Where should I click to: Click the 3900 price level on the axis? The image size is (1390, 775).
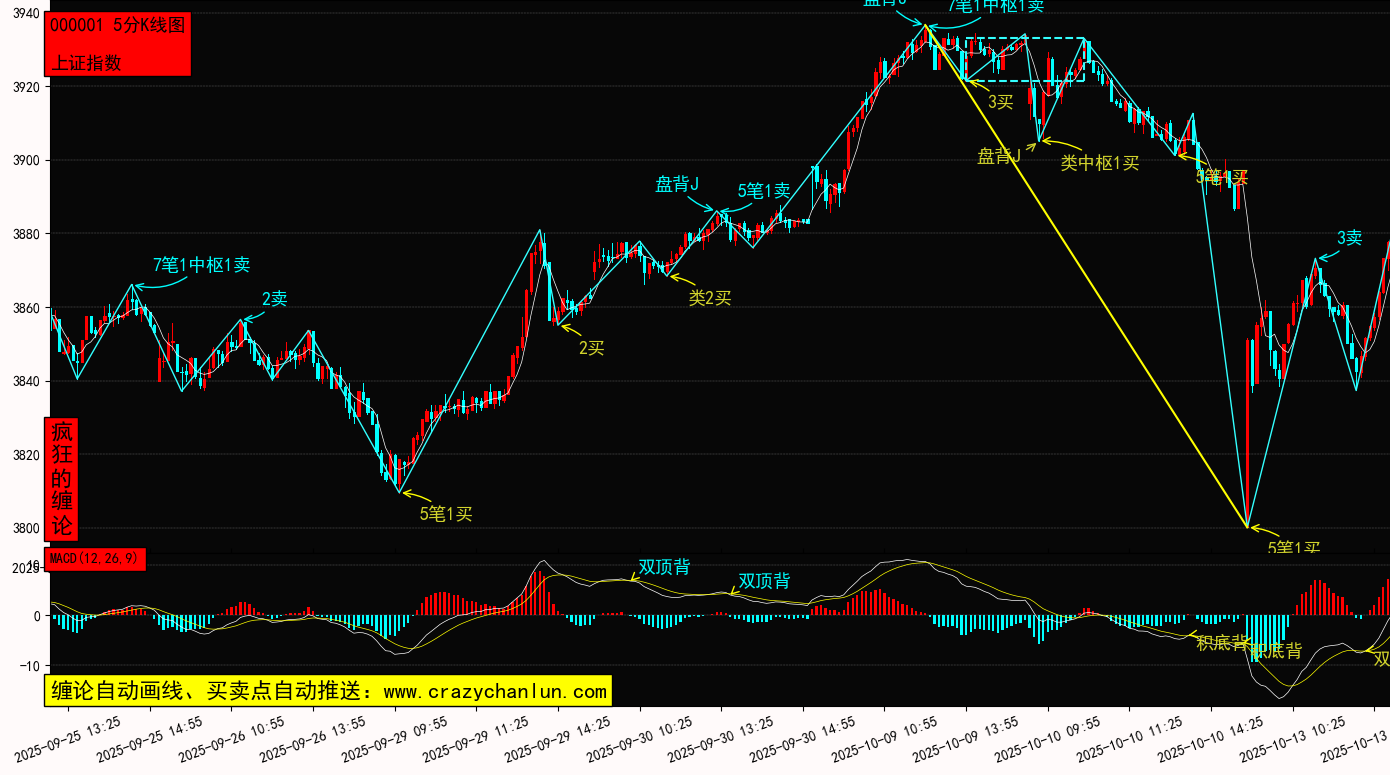[24, 160]
